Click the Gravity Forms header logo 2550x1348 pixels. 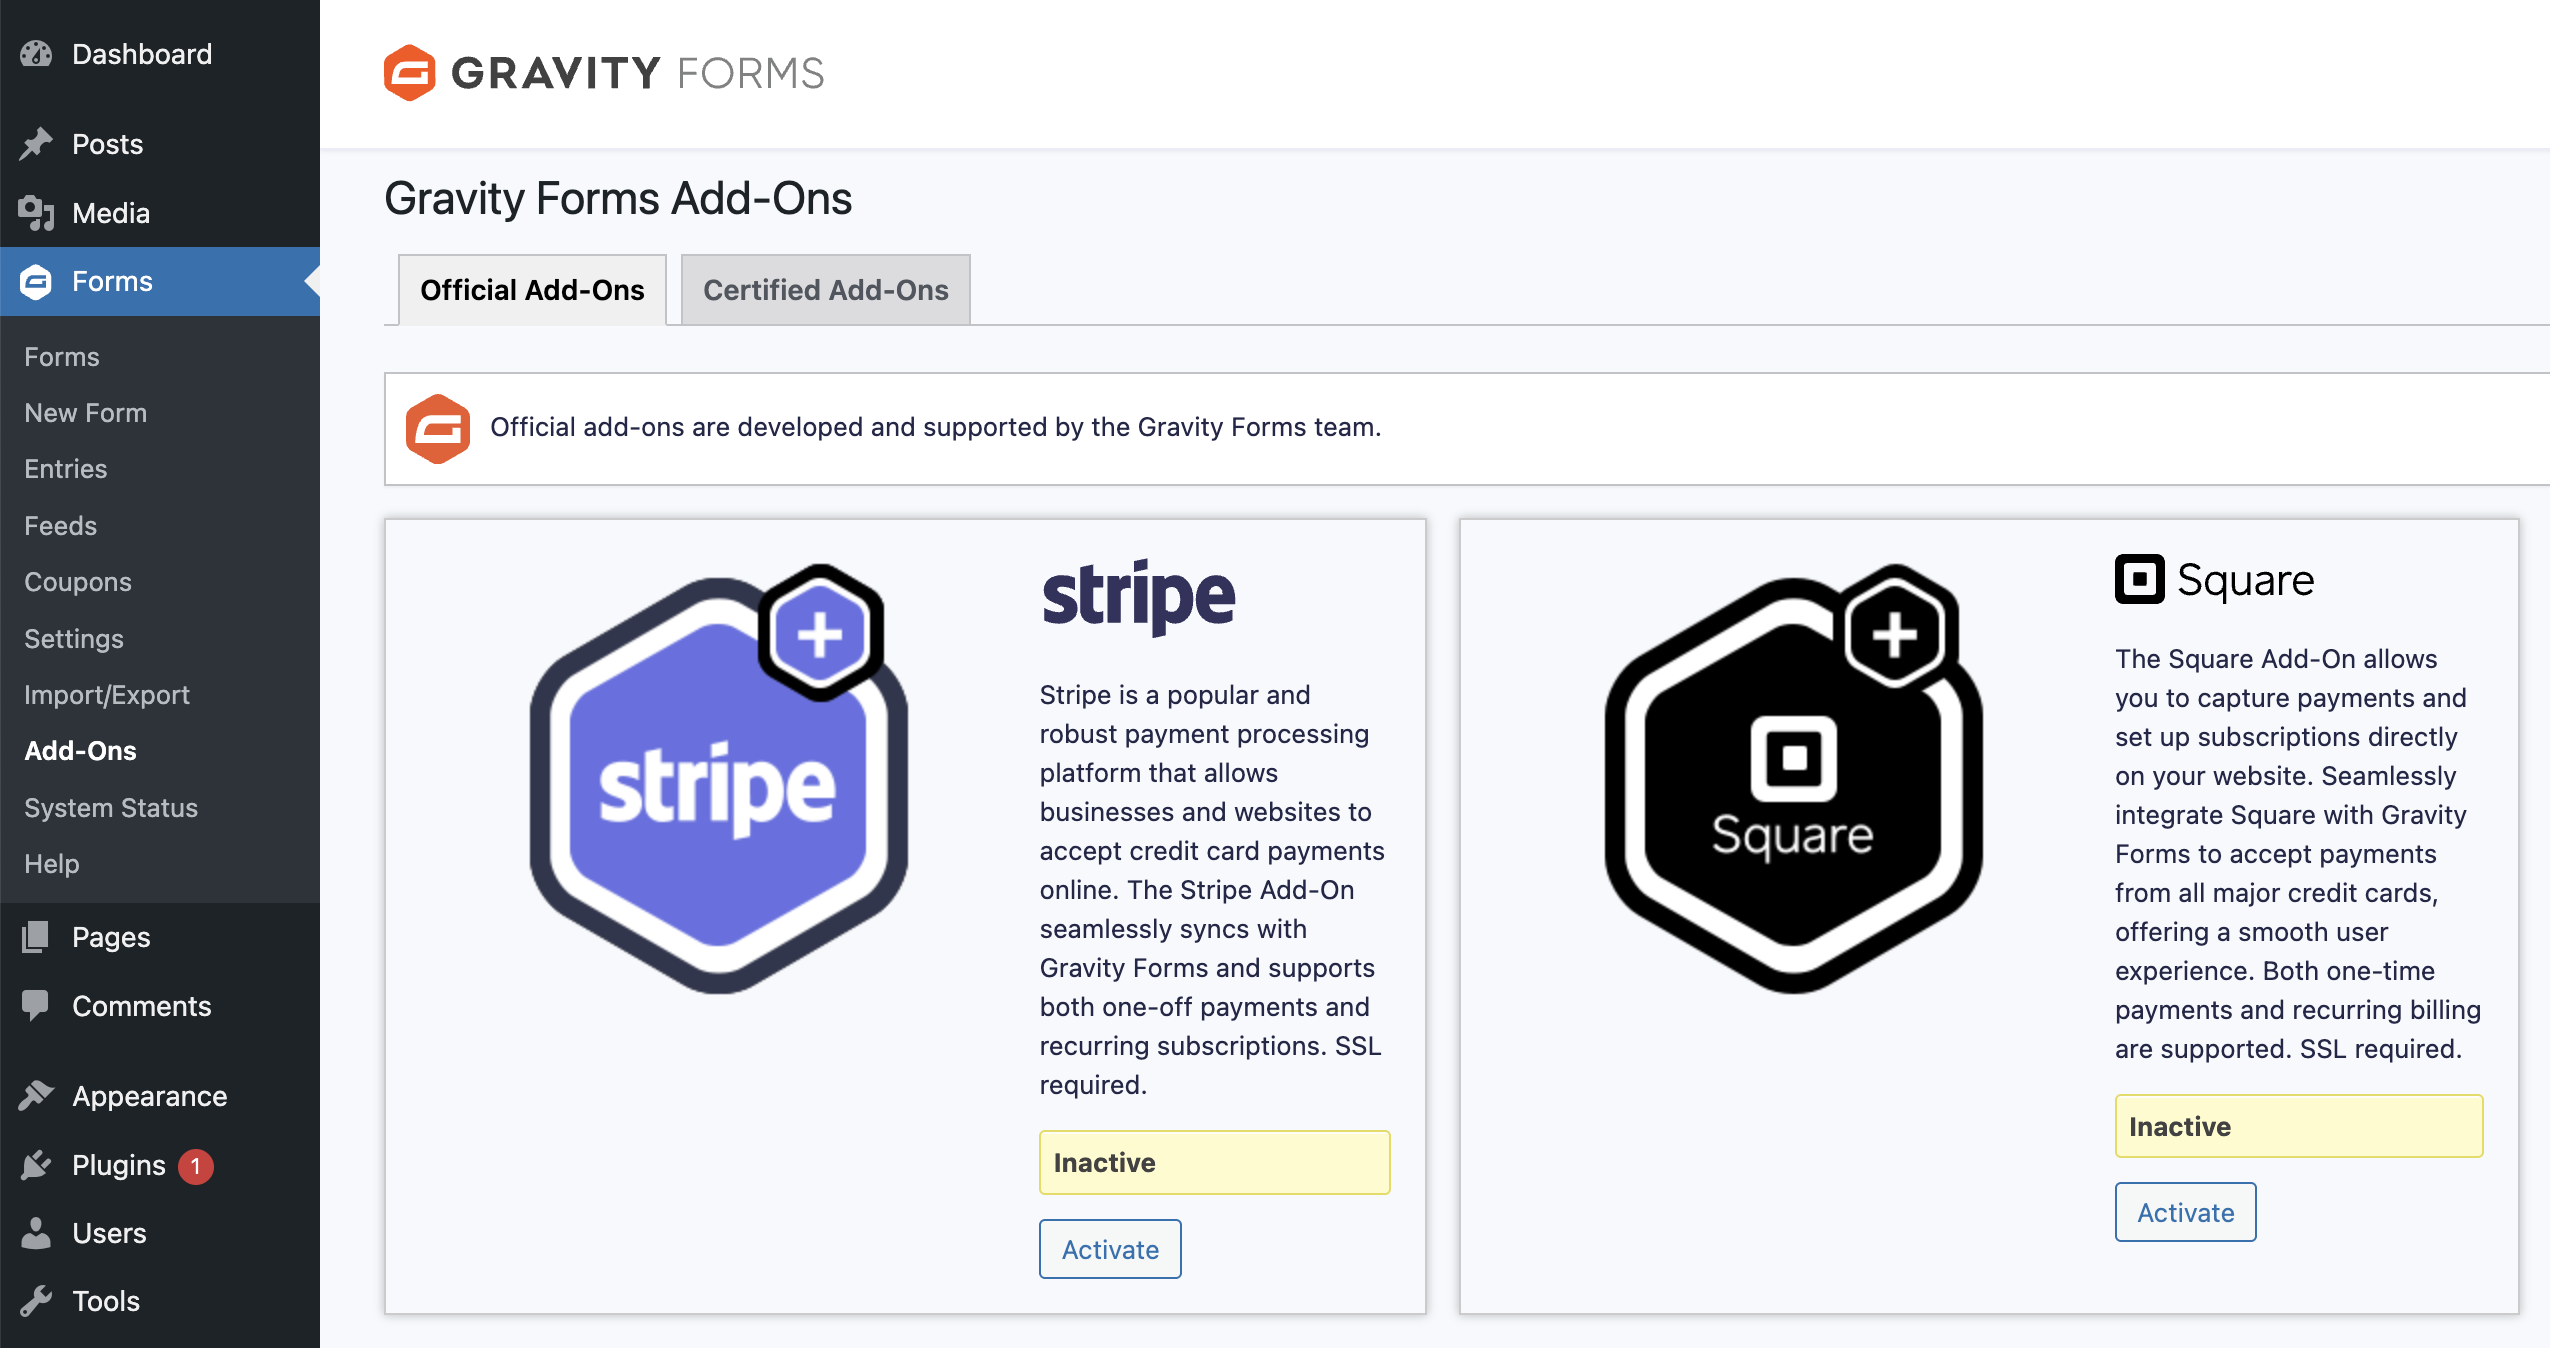point(604,73)
